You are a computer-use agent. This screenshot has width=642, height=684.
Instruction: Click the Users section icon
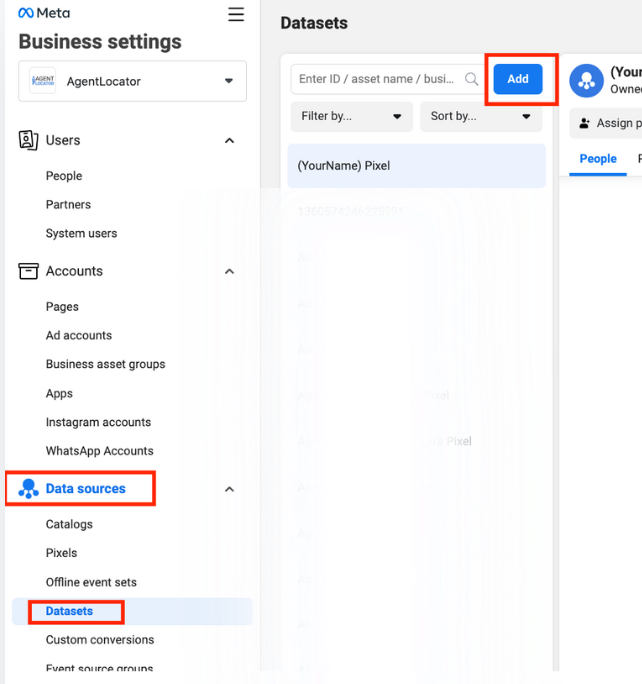(x=28, y=140)
